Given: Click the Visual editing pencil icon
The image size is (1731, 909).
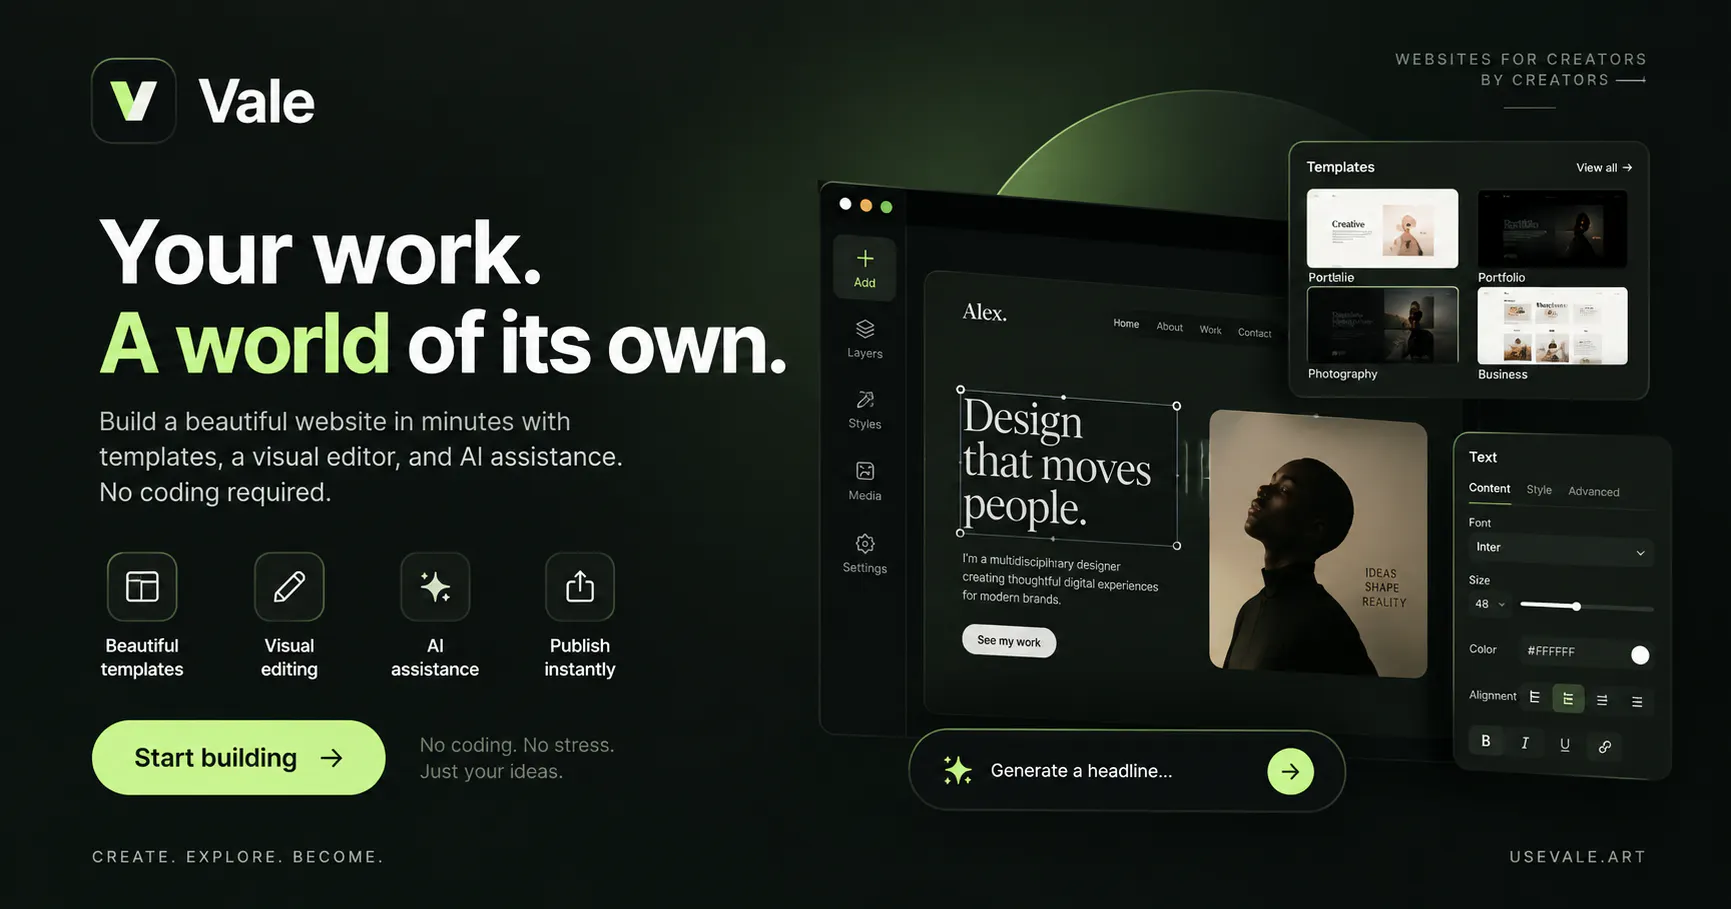Looking at the screenshot, I should pyautogui.click(x=289, y=586).
